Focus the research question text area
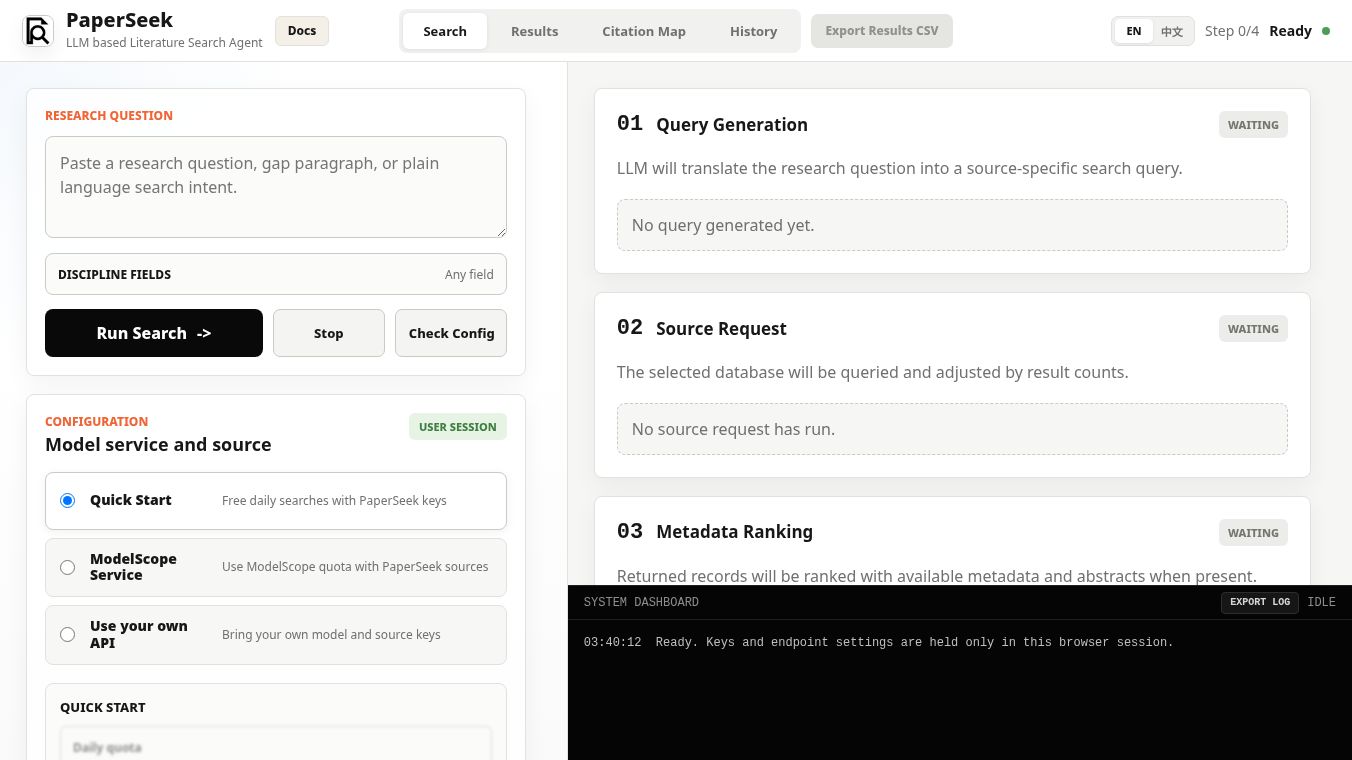The image size is (1352, 760). [276, 187]
